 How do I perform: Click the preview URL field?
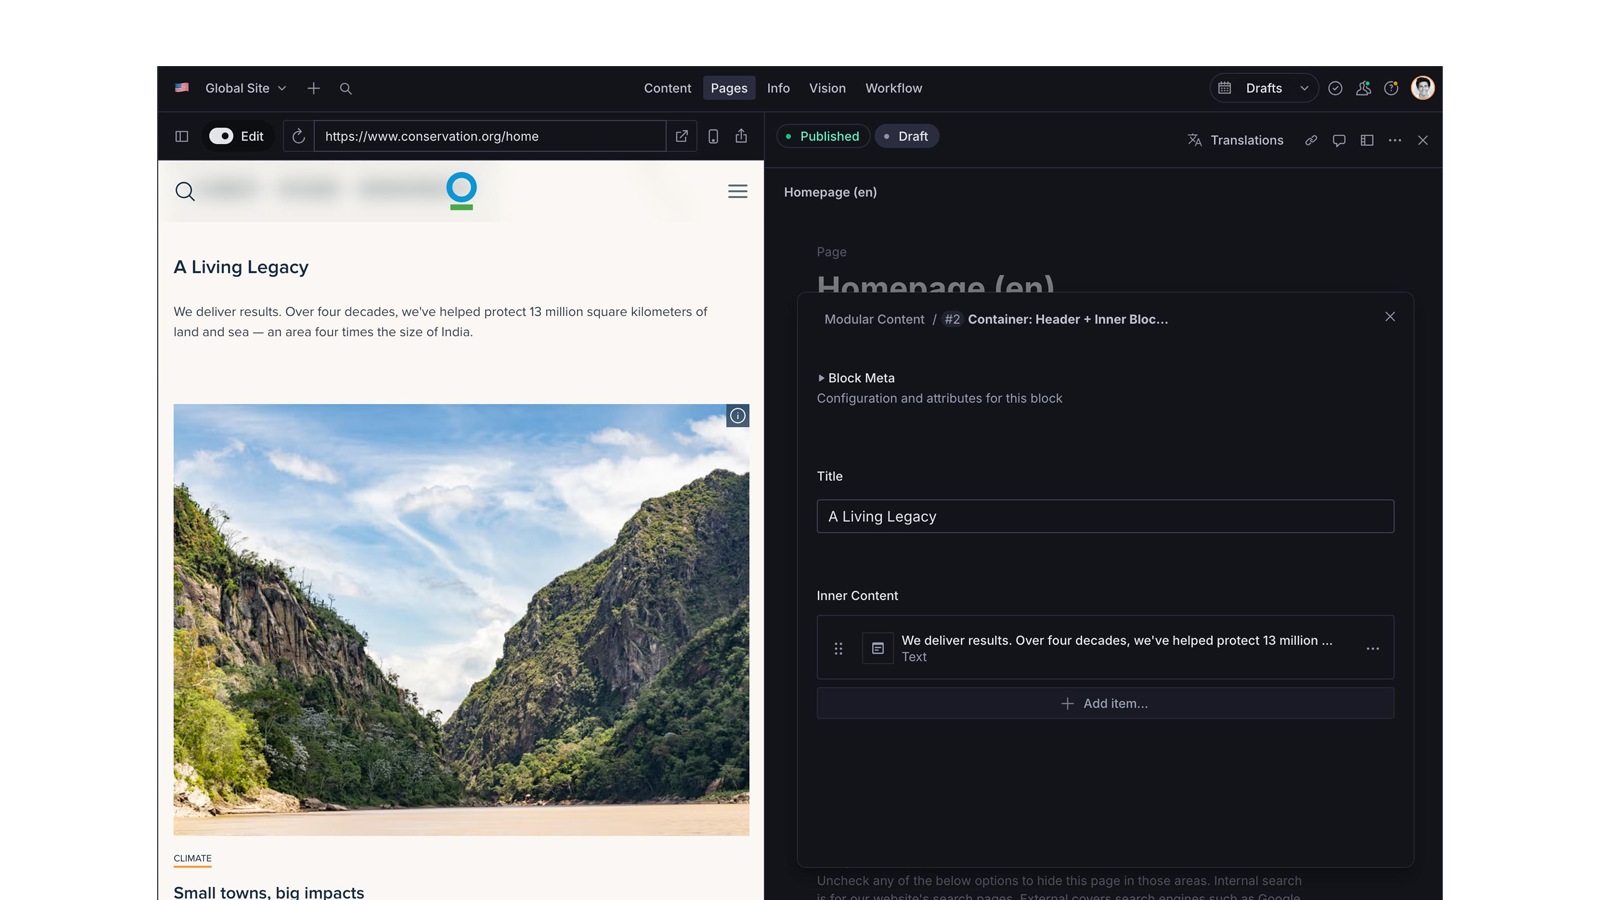coord(490,136)
